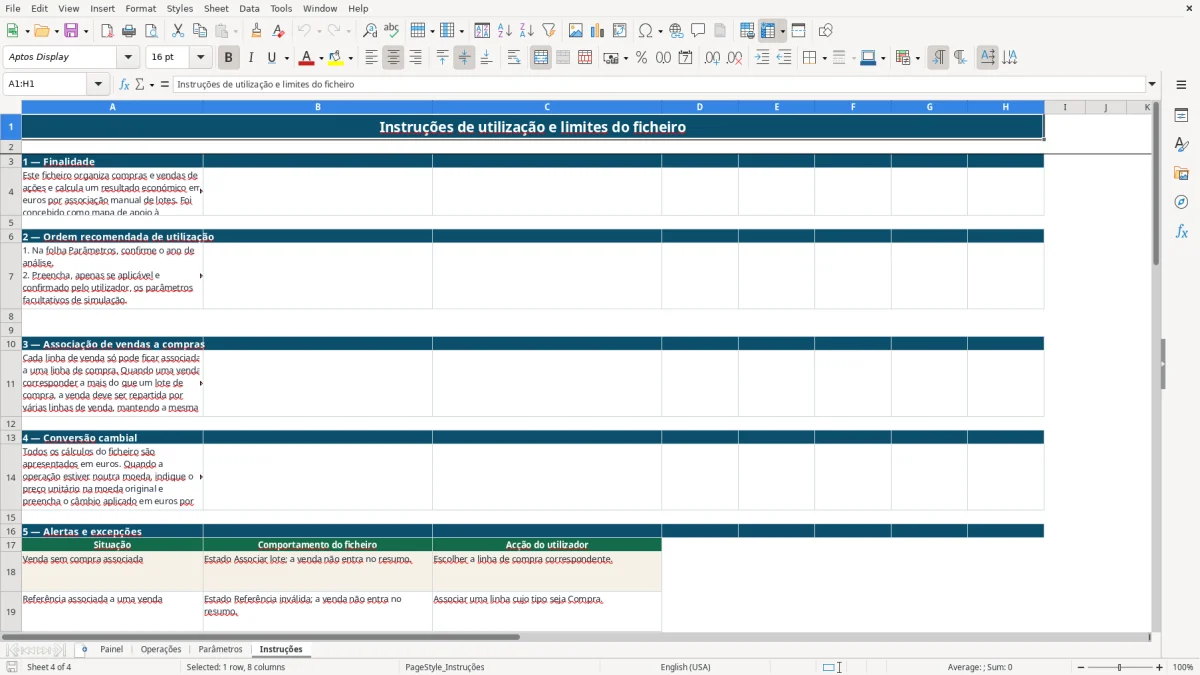
Task: Activate Clone Formatting paintbrush
Action: pos(256,31)
